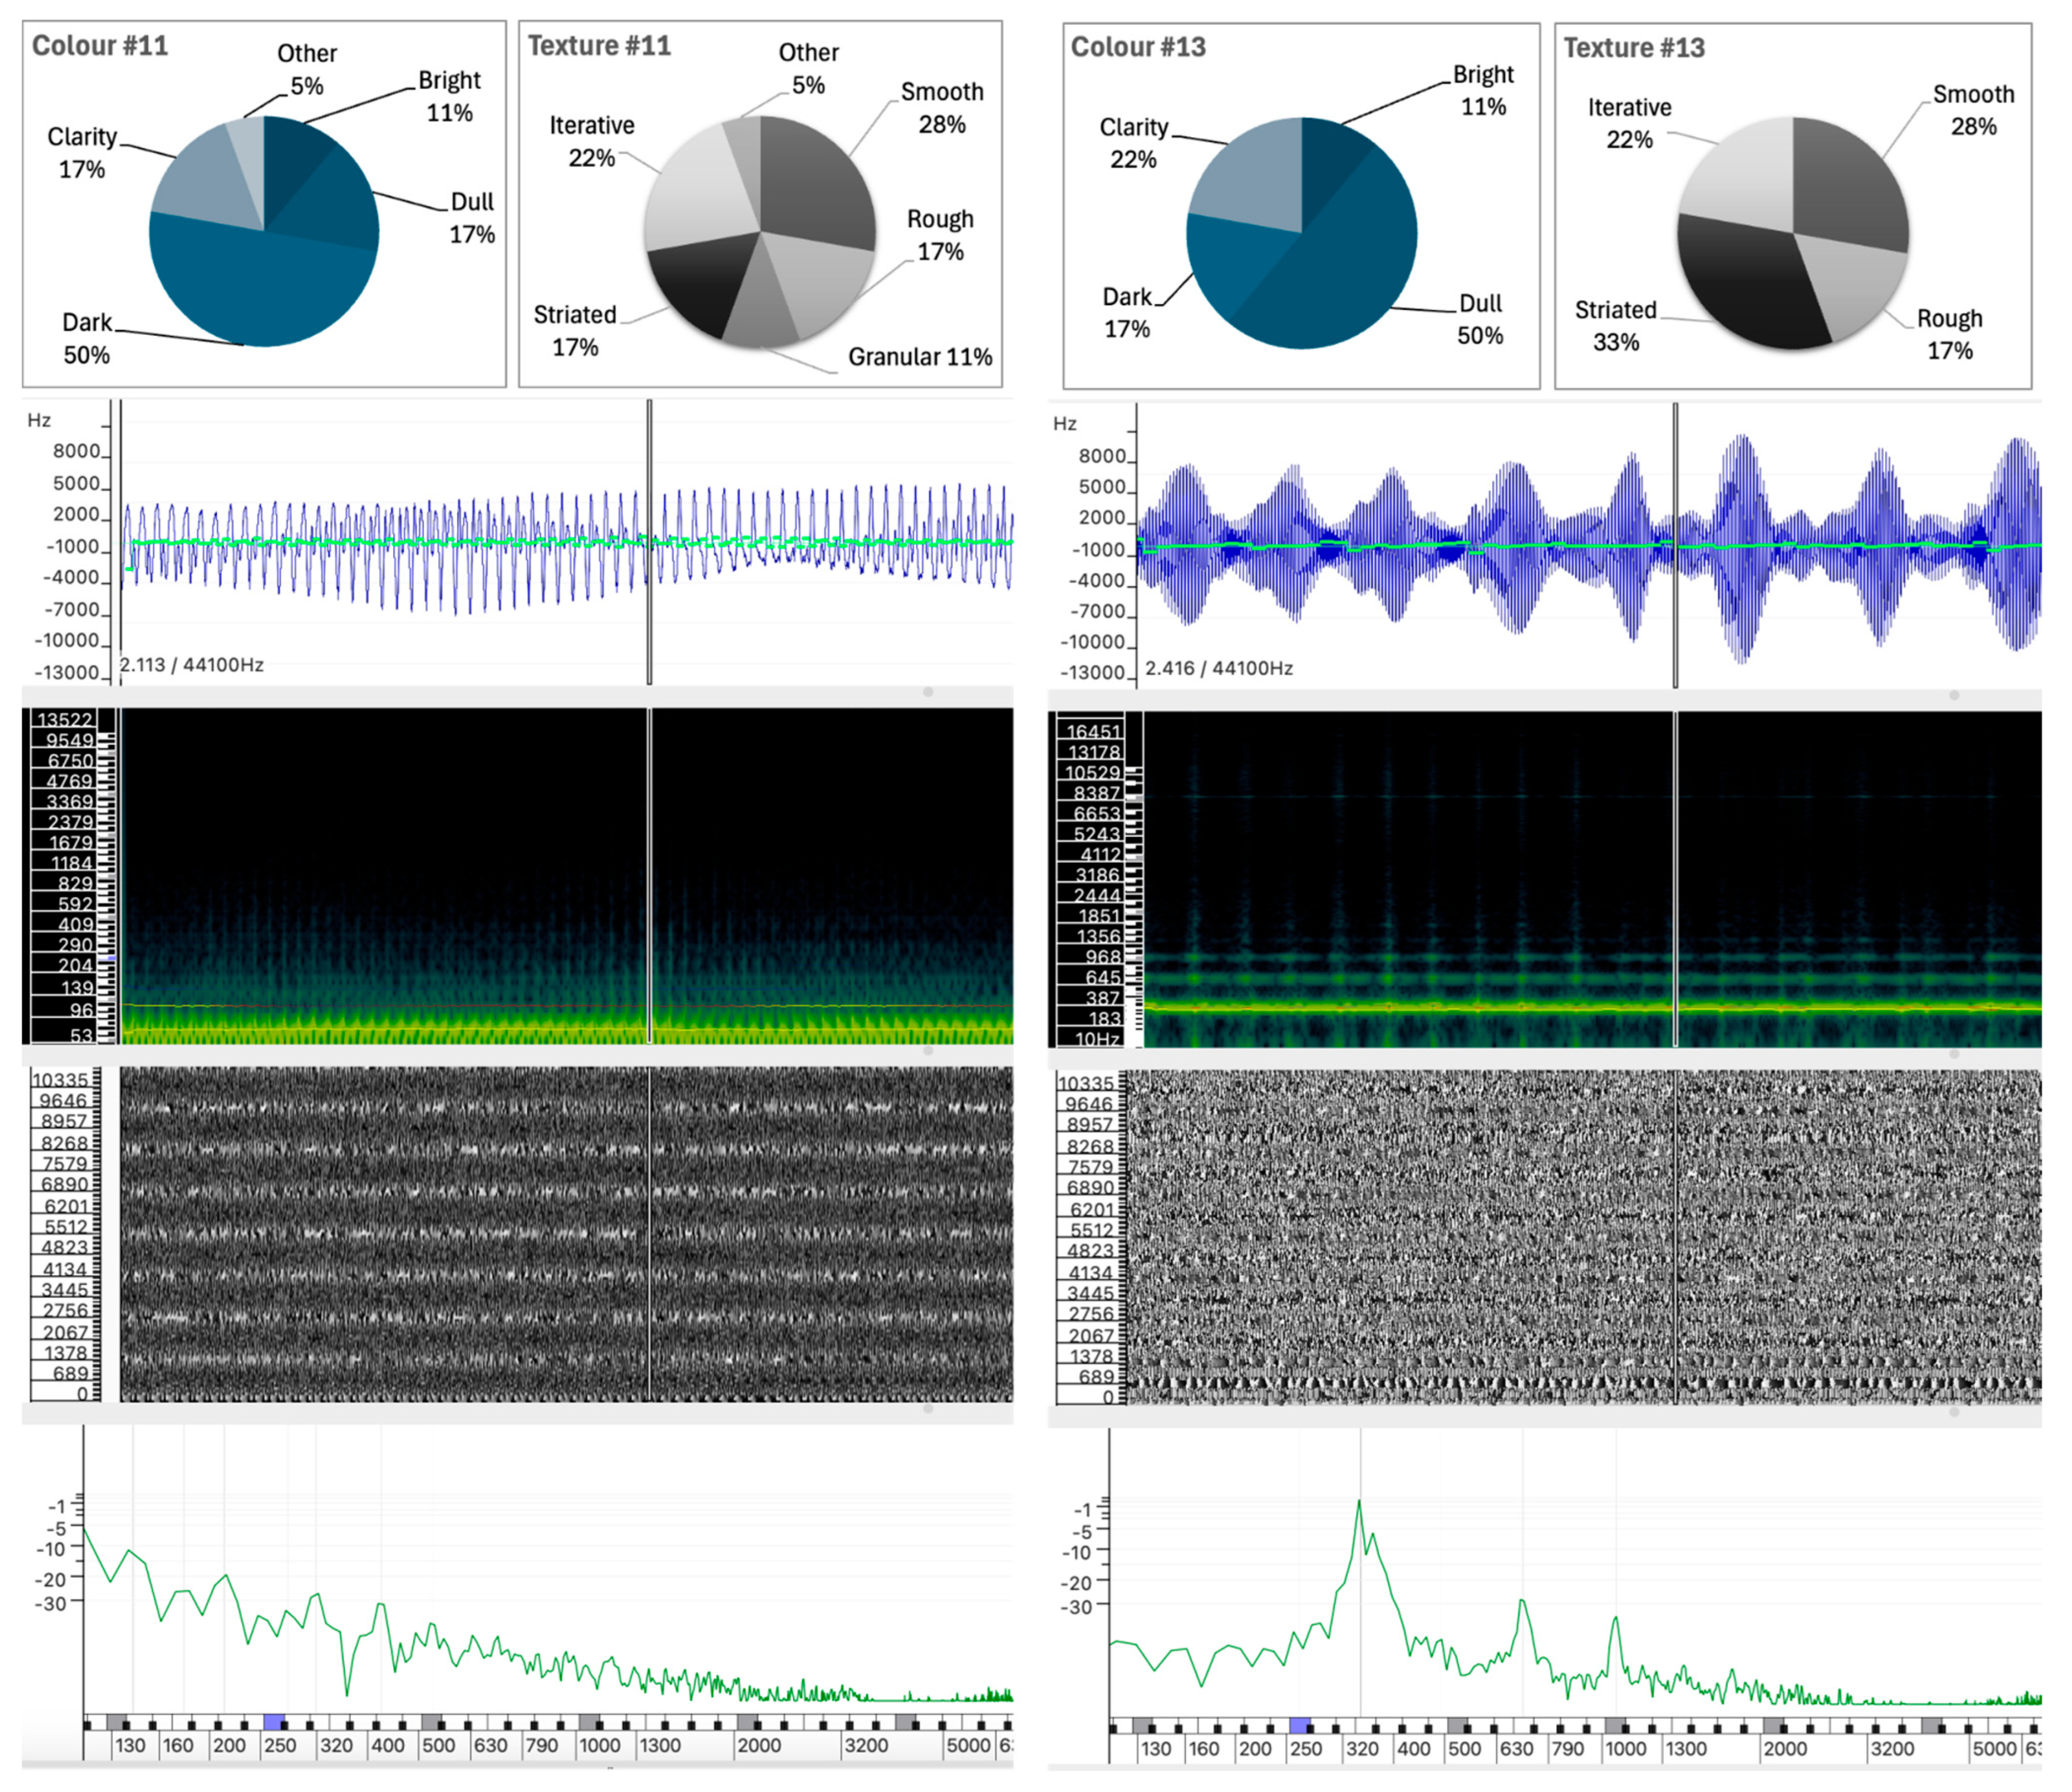Click 'Rough 17%' label in Texture #13

1950,334
